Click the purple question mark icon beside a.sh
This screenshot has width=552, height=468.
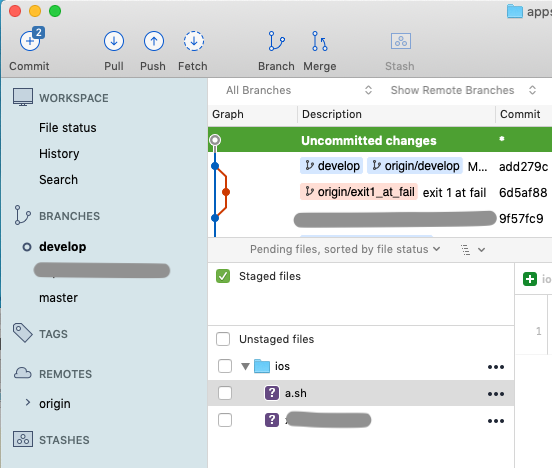(x=272, y=393)
